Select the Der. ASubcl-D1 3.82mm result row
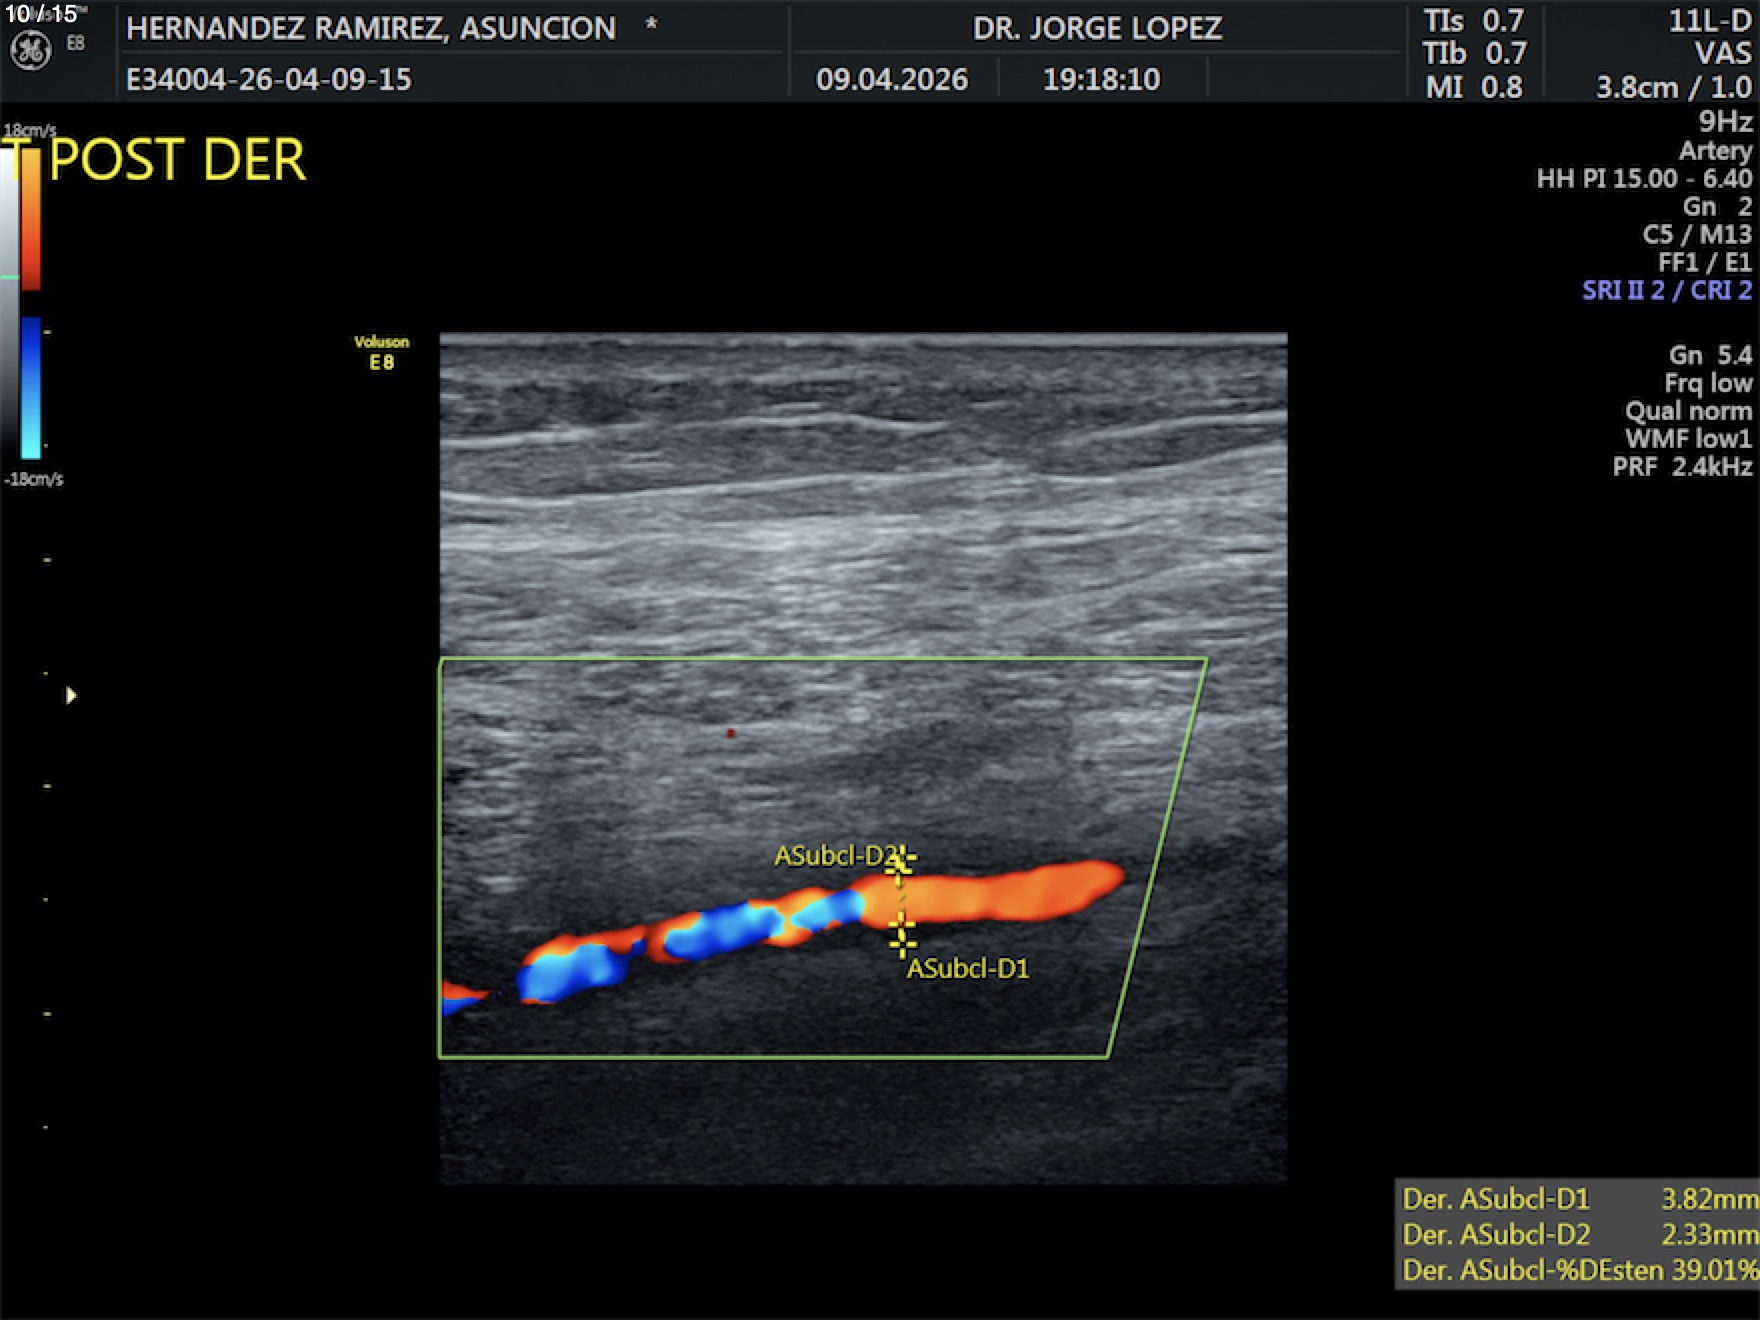Image resolution: width=1760 pixels, height=1320 pixels. click(1578, 1198)
